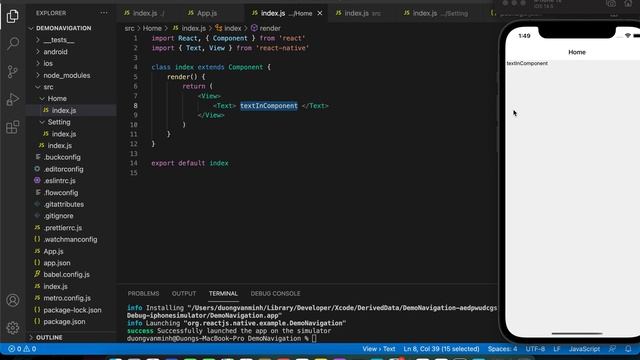640x360 pixels.
Task: Change indentation via Spaces: 4
Action: tap(502, 349)
